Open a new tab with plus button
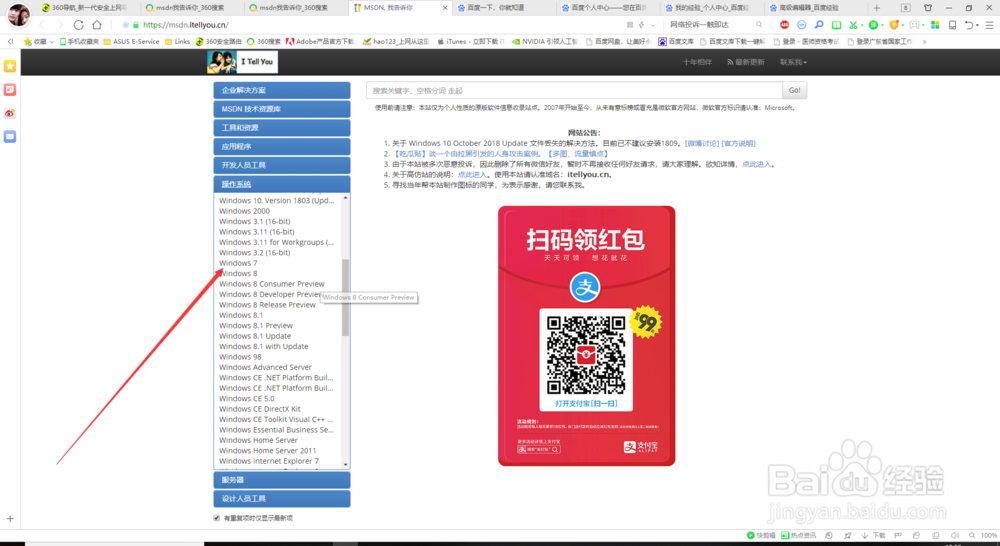 coord(877,8)
